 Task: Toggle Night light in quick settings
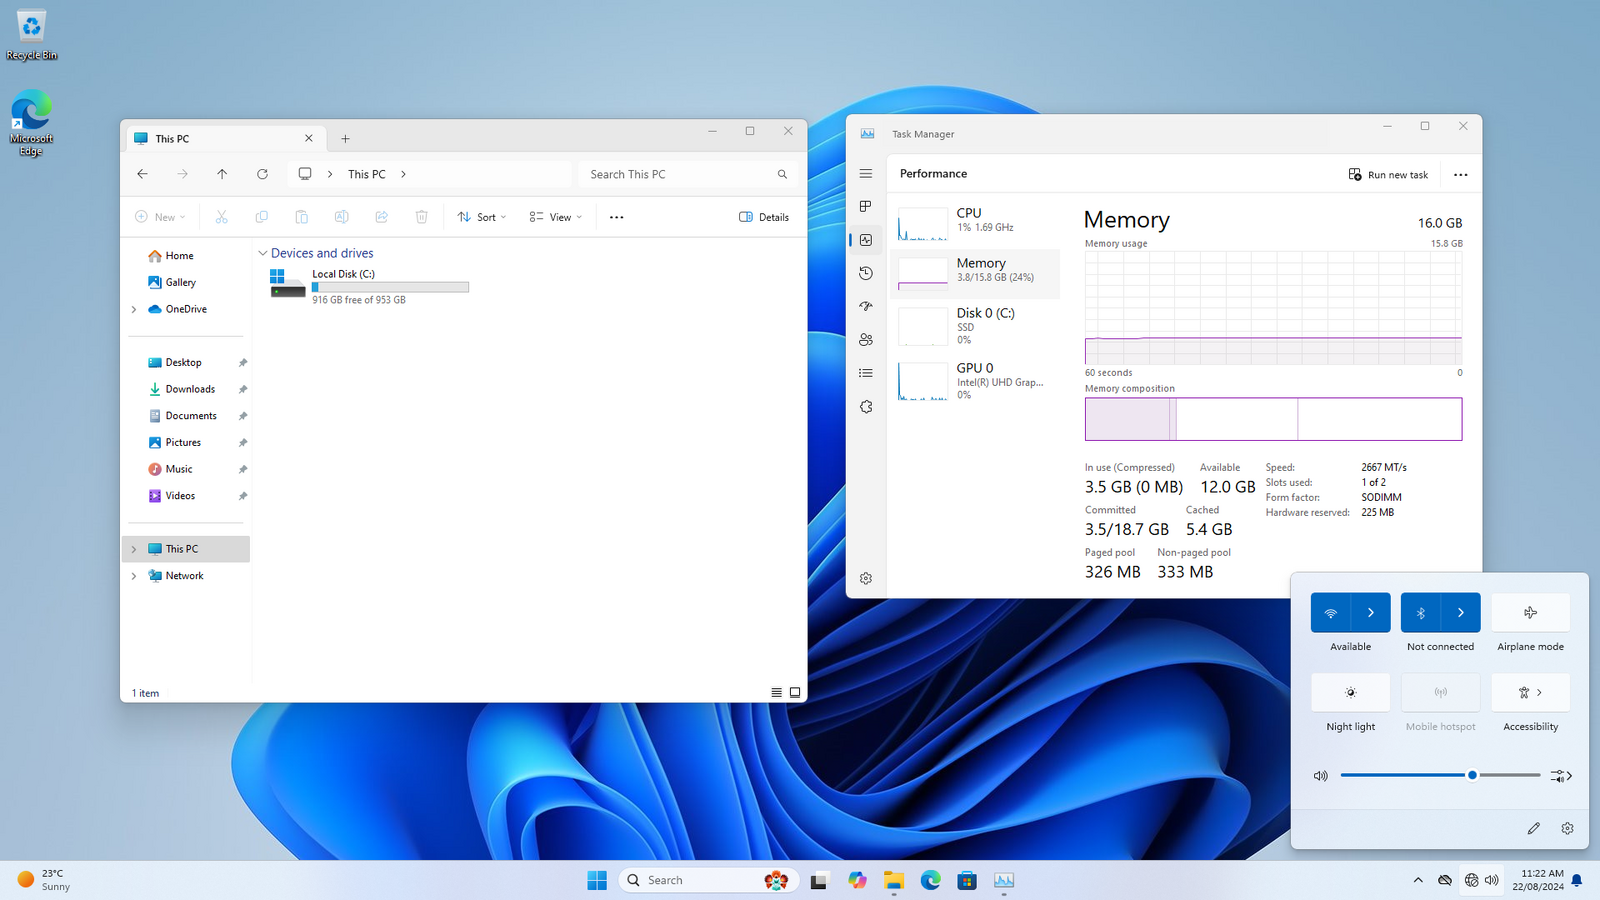click(x=1351, y=693)
